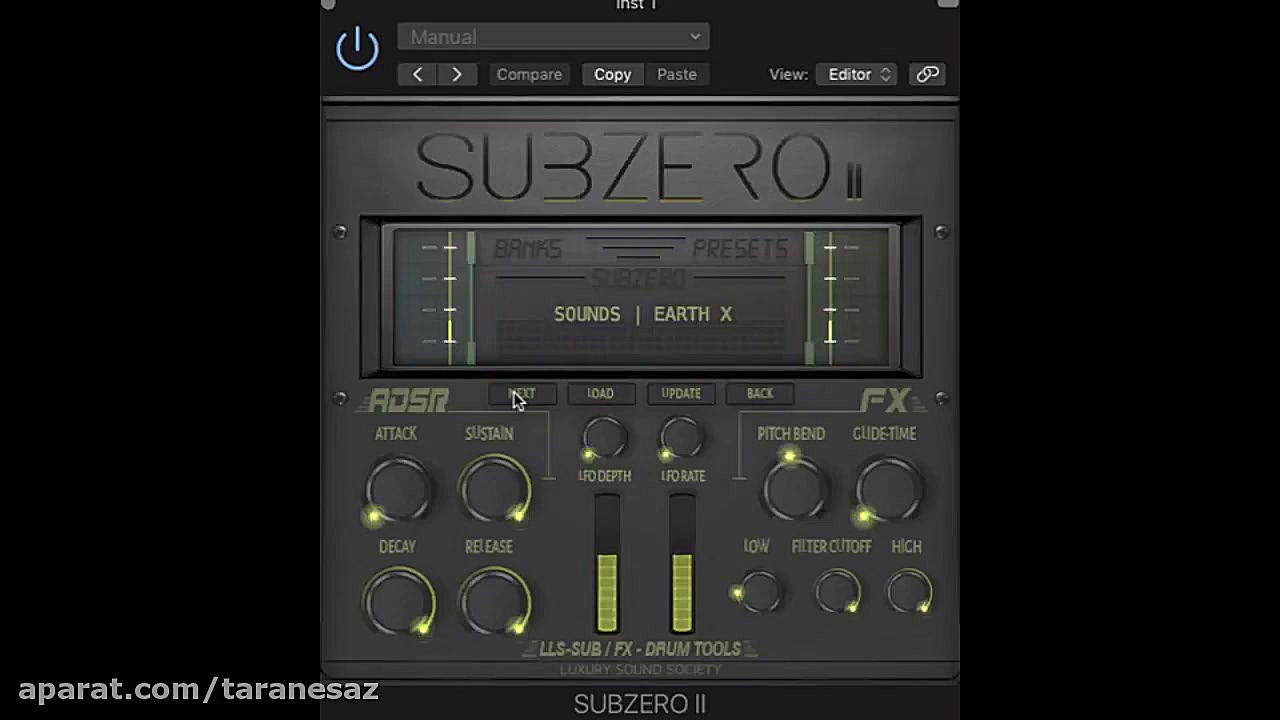Open the View Editor dropdown
Screen dimensions: 1280x720
(x=856, y=74)
